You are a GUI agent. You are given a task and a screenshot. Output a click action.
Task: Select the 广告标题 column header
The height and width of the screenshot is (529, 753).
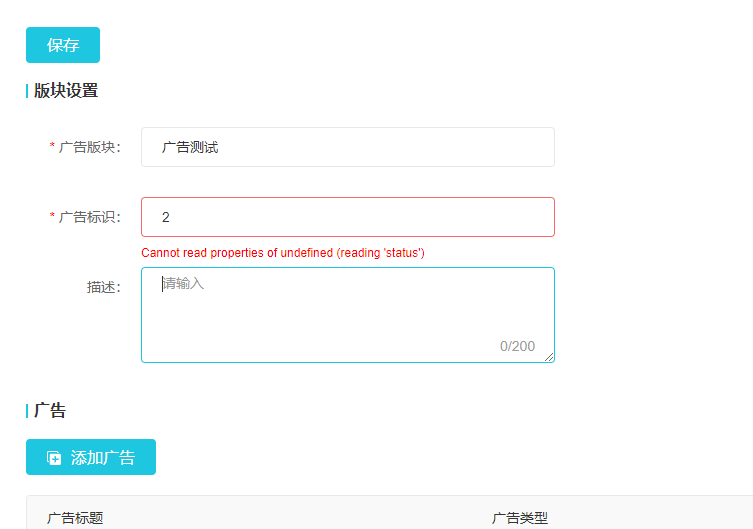(75, 518)
